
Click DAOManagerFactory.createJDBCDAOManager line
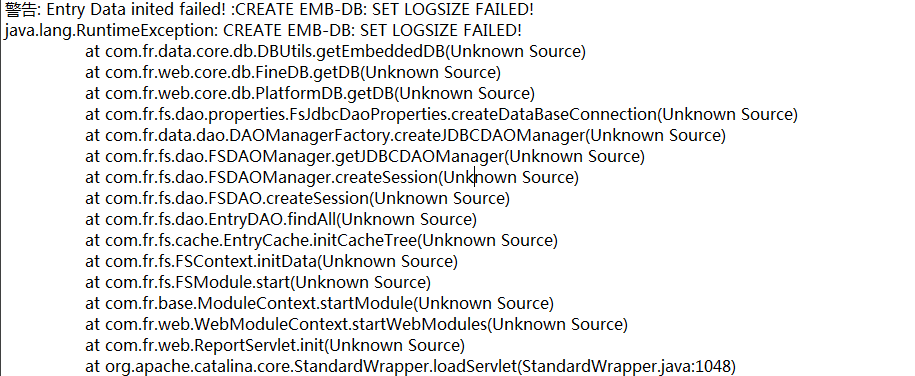(406, 135)
